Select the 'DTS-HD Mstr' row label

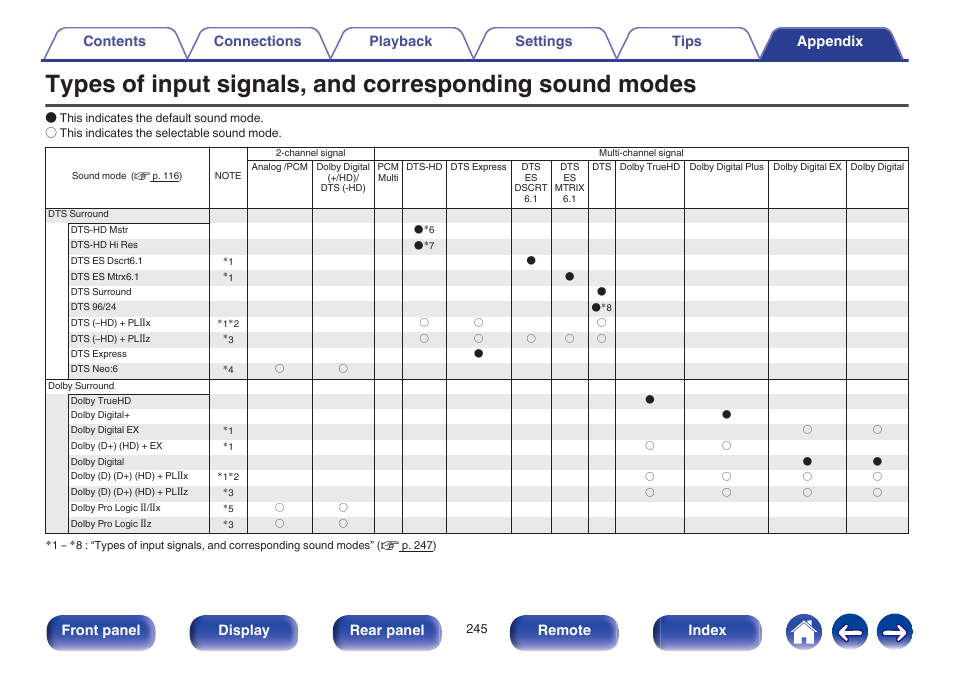99,229
